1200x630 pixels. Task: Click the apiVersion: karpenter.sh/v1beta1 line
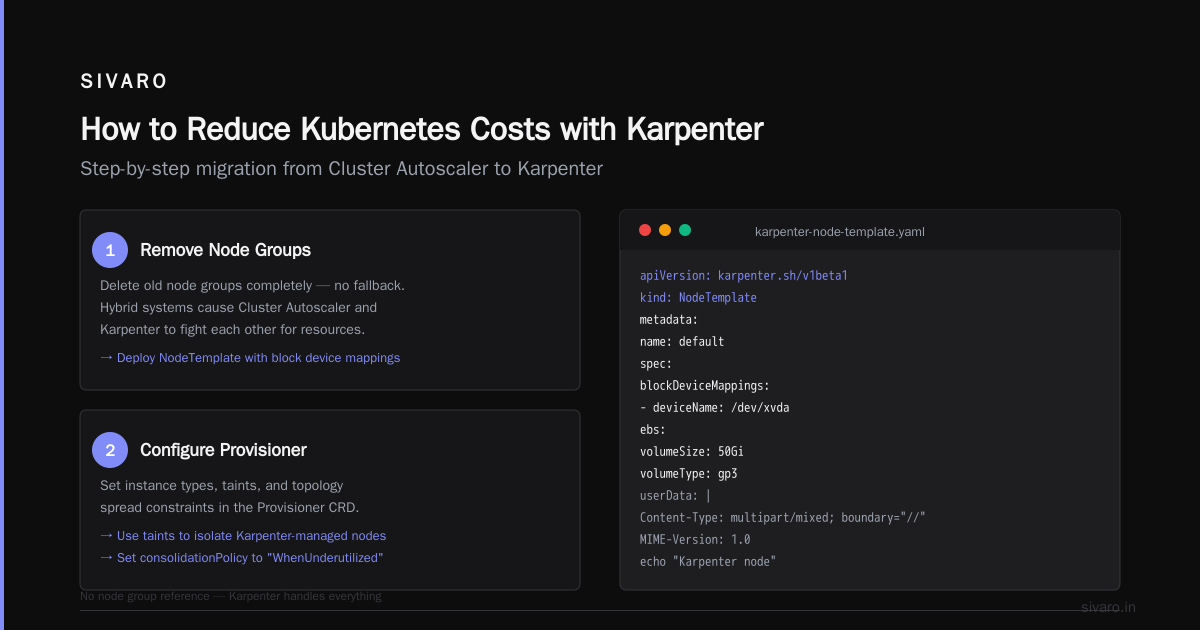pyautogui.click(x=744, y=275)
